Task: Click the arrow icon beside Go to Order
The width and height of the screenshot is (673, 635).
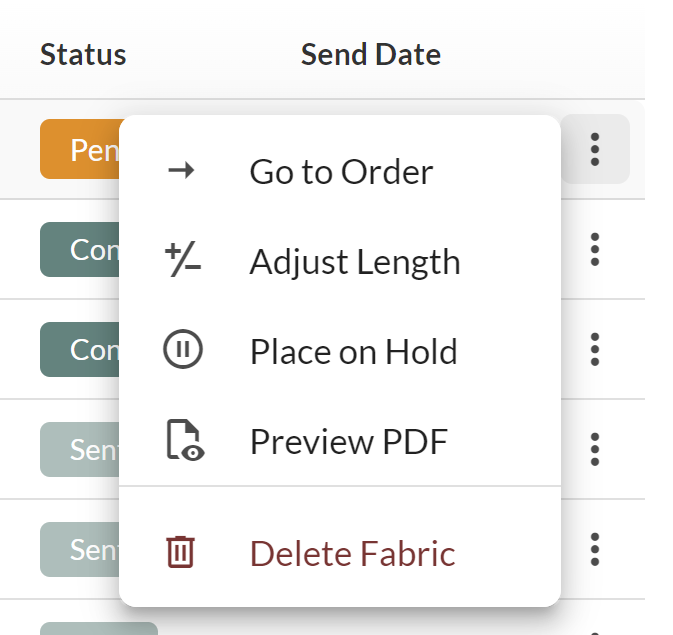Action: pos(181,171)
